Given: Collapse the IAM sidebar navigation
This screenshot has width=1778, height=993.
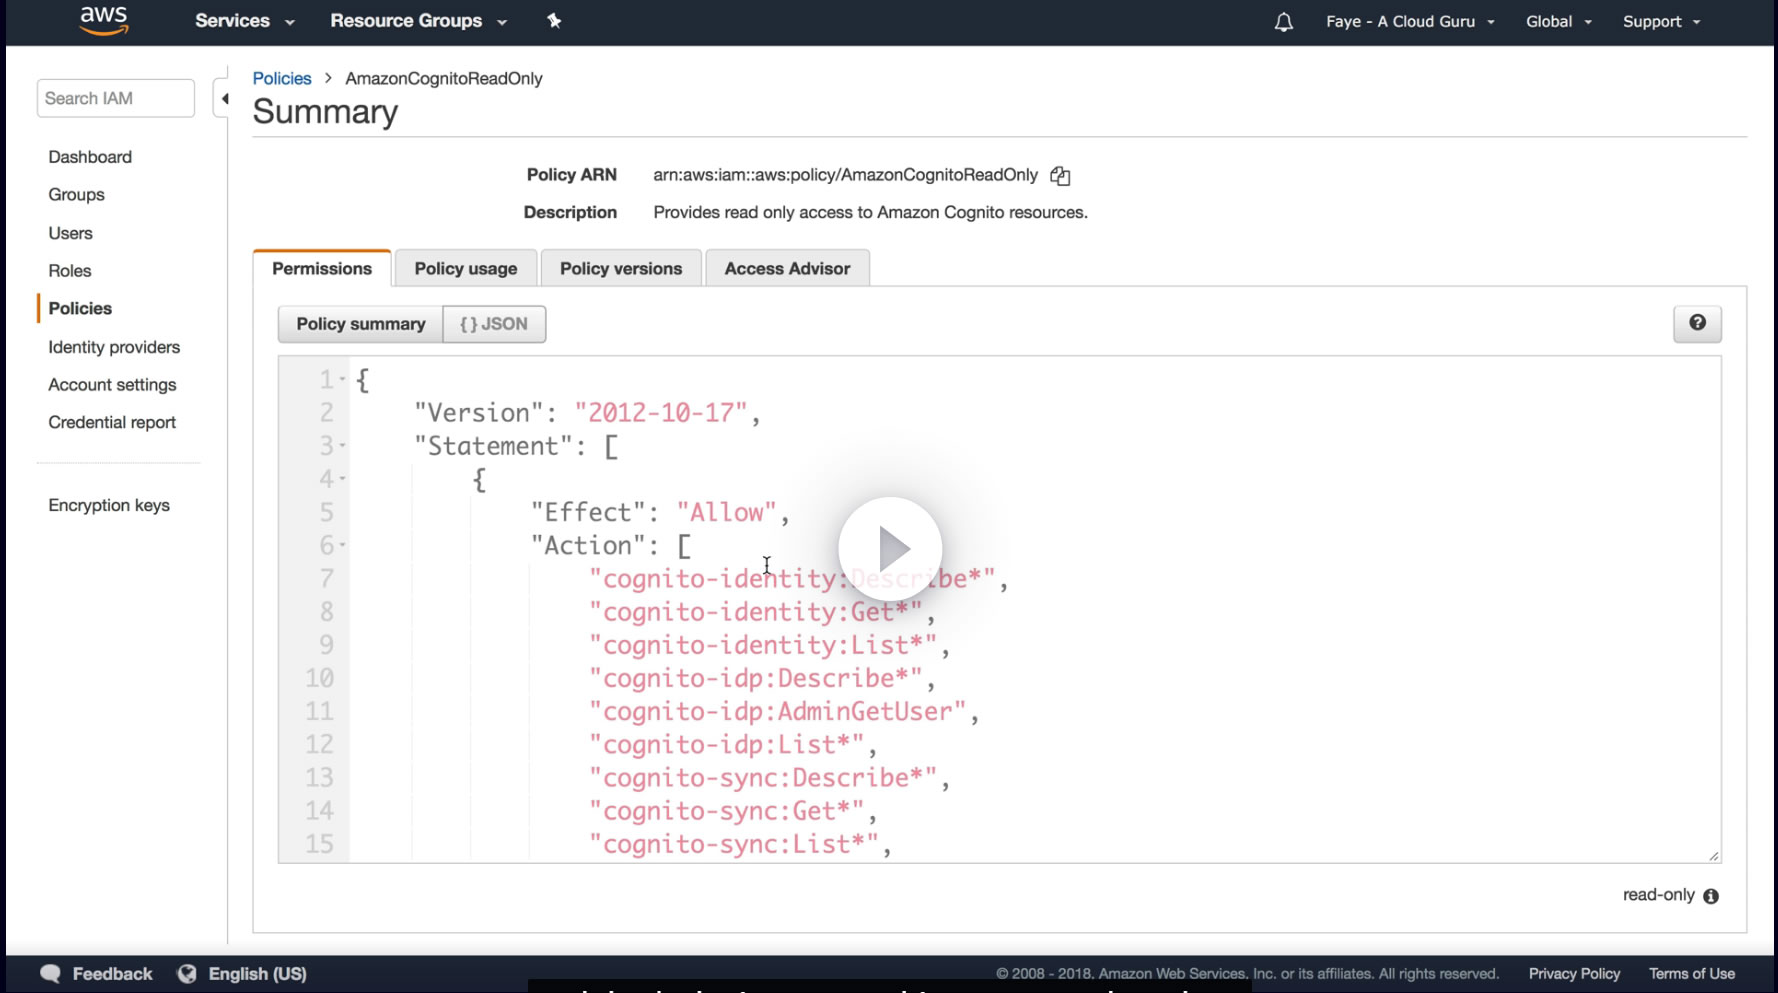Looking at the screenshot, I should (224, 99).
